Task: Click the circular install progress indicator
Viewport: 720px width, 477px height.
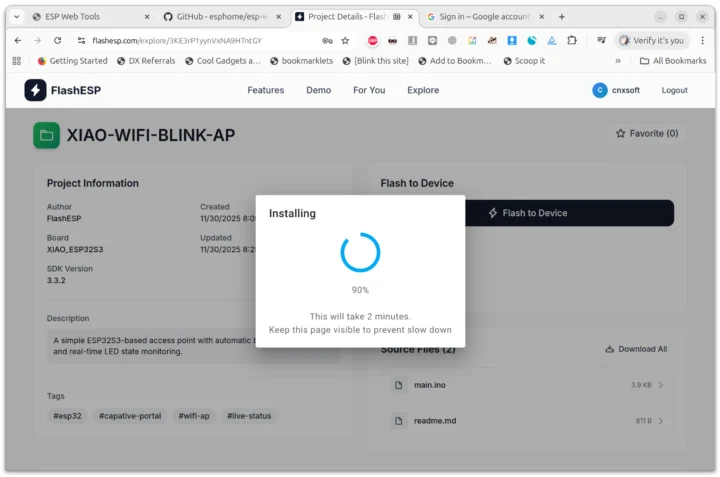Action: 360,253
